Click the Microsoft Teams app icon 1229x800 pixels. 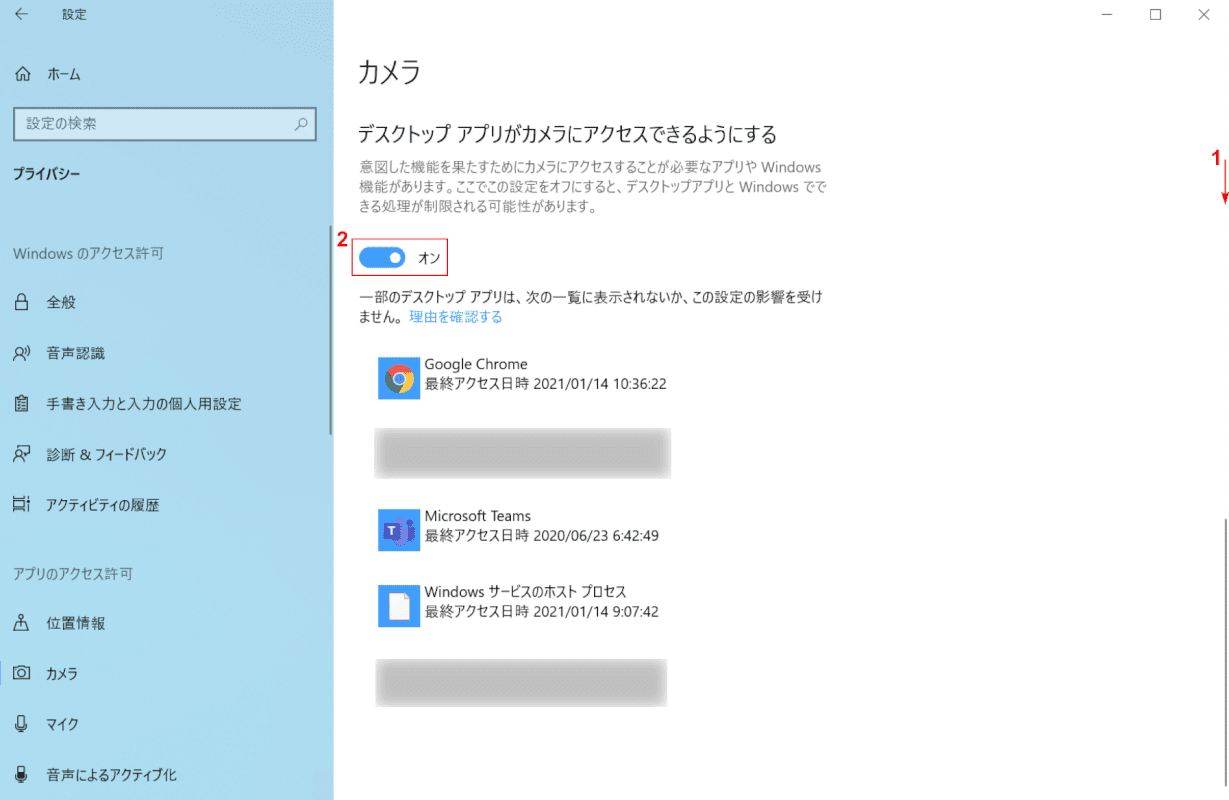pos(399,530)
